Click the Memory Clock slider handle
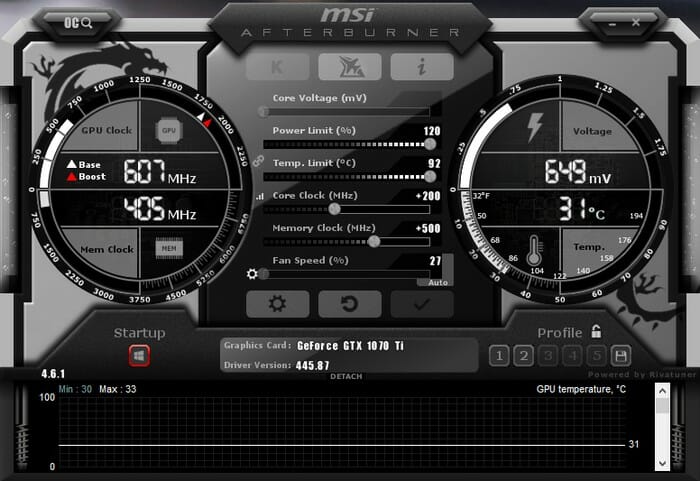The height and width of the screenshot is (481, 700). [x=374, y=241]
